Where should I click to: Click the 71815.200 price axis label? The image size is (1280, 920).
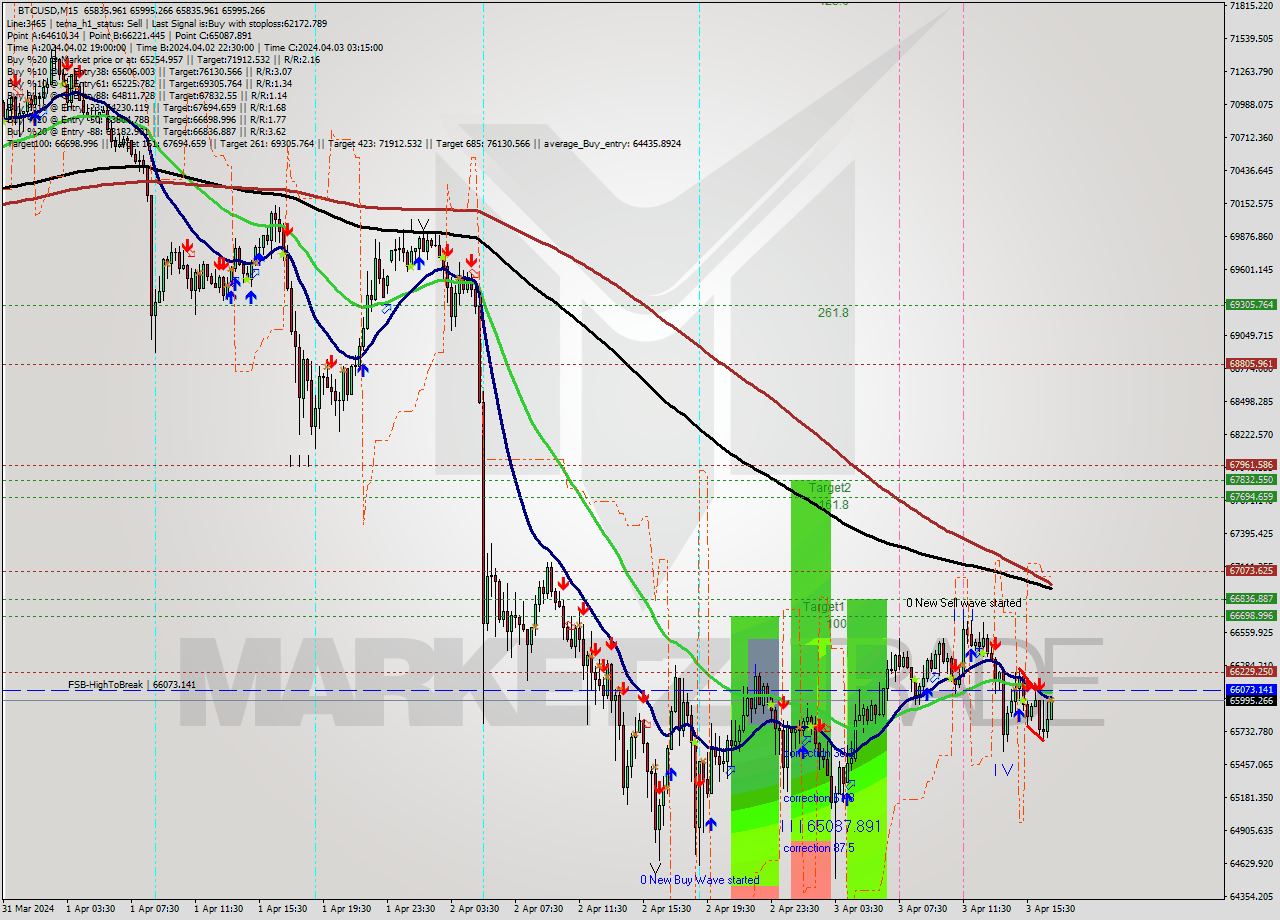[x=1250, y=6]
